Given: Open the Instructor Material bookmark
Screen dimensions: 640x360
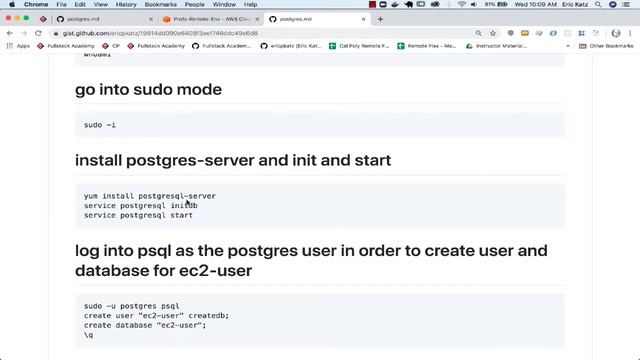Looking at the screenshot, I should coord(496,46).
